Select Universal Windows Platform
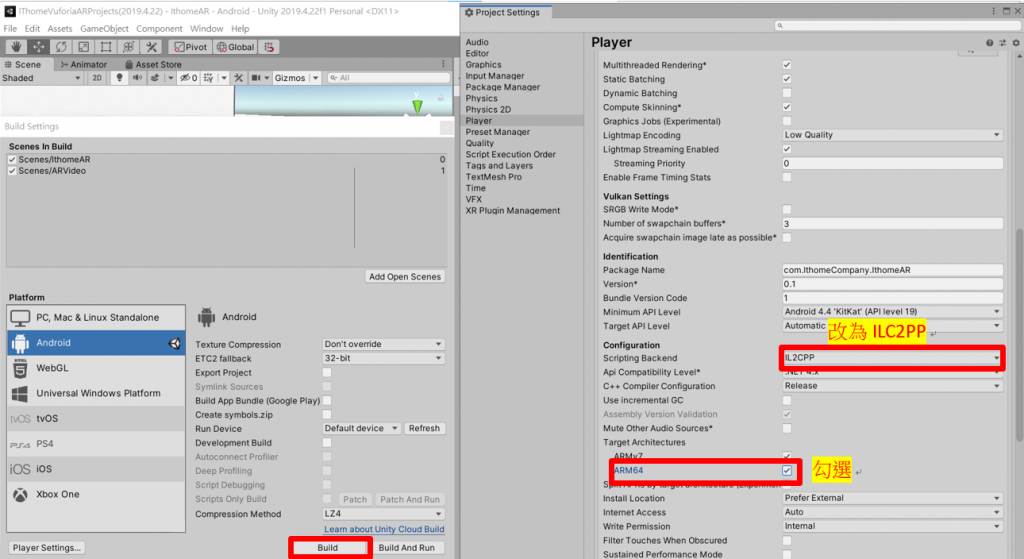This screenshot has height=559, width=1024. [97, 393]
